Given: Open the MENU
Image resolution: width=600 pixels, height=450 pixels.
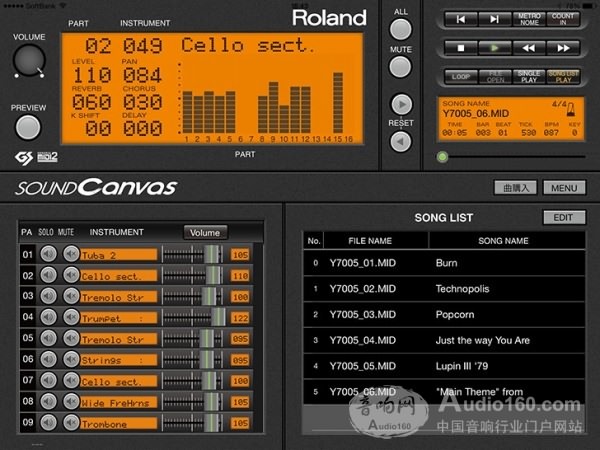Looking at the screenshot, I should click(x=564, y=188).
